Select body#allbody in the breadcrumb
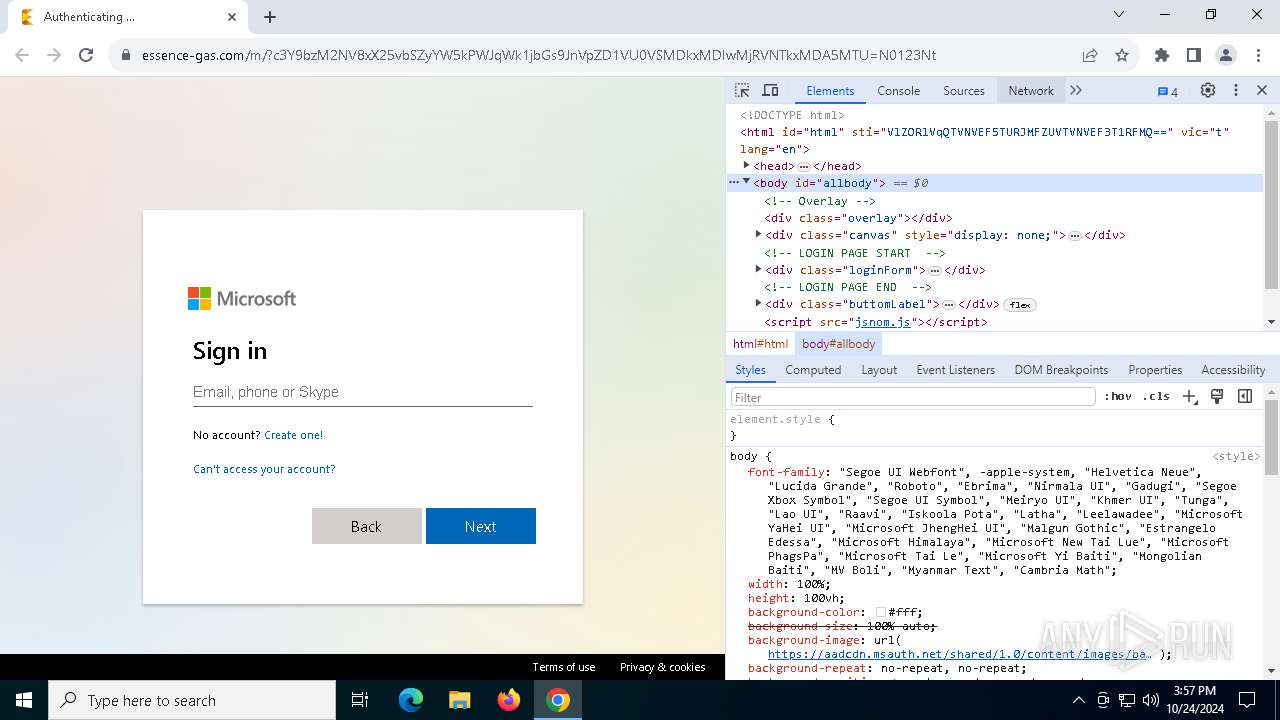The width and height of the screenshot is (1280, 720). click(838, 344)
